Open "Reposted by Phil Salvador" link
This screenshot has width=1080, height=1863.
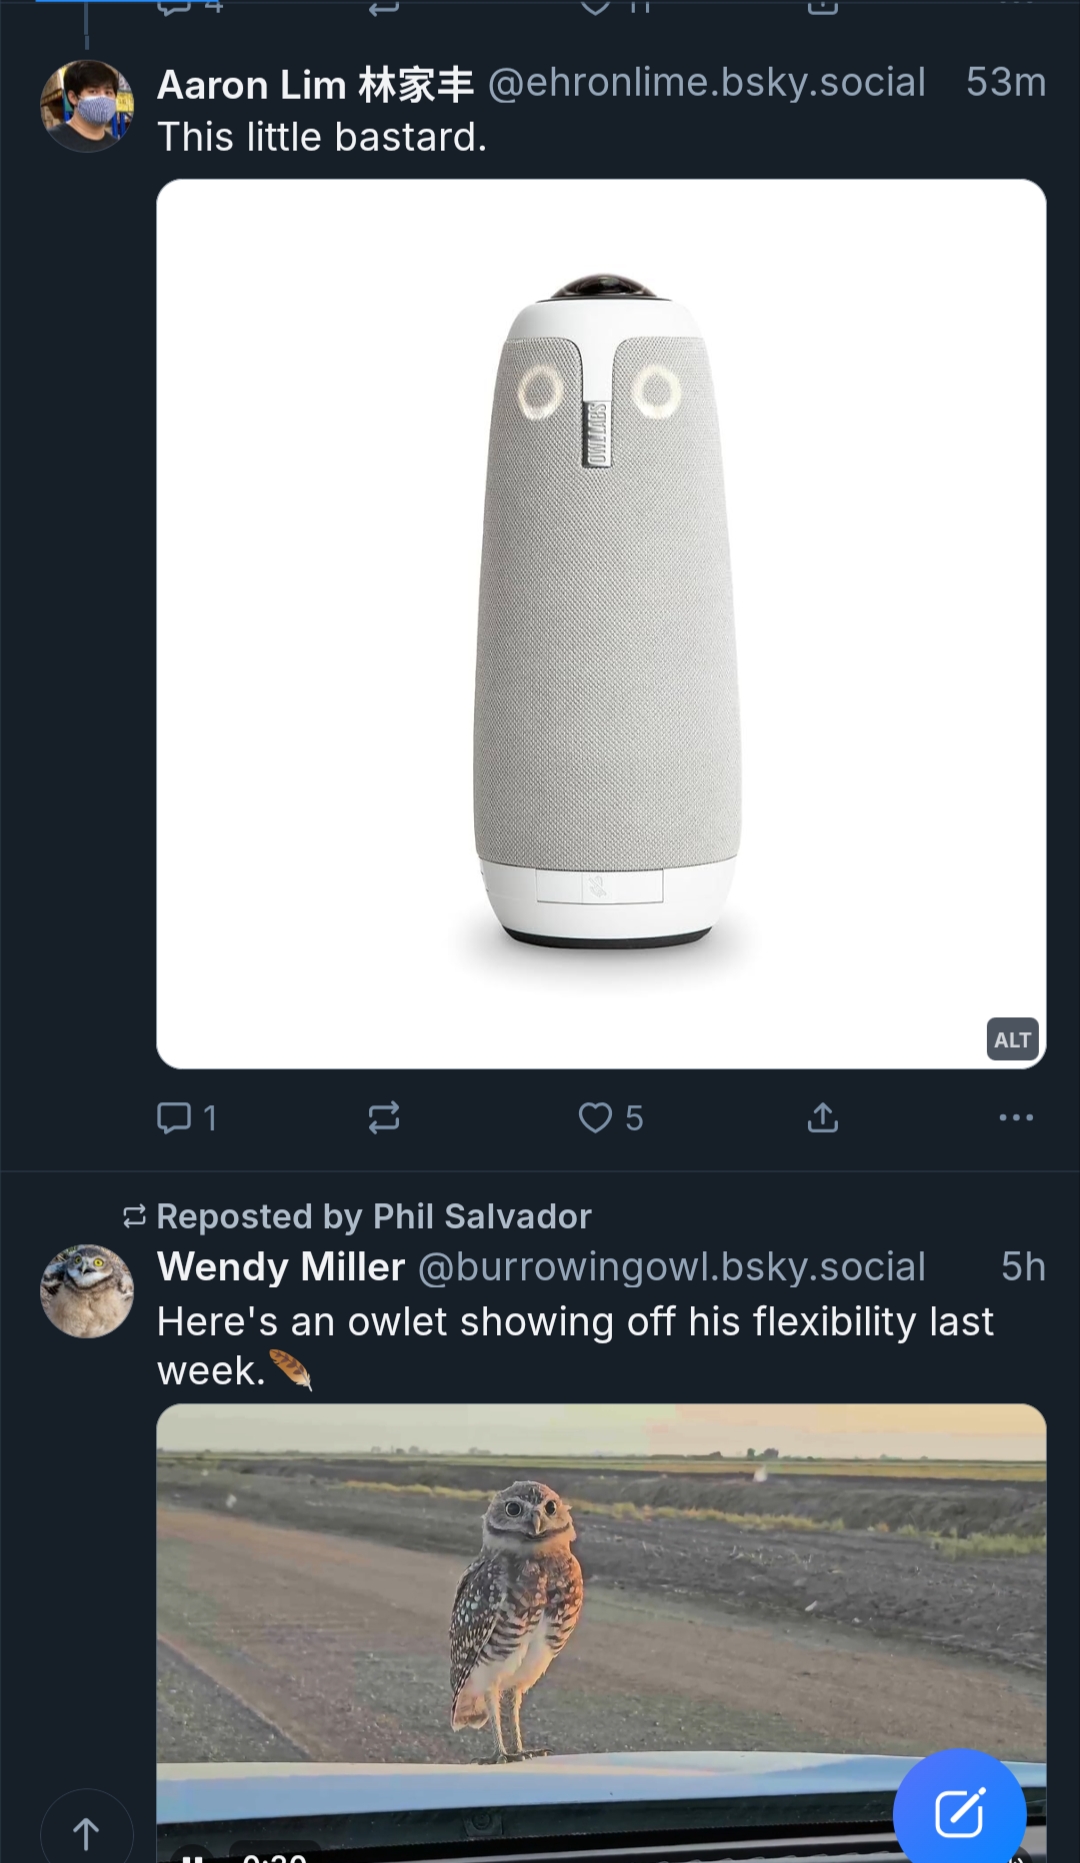pos(374,1216)
